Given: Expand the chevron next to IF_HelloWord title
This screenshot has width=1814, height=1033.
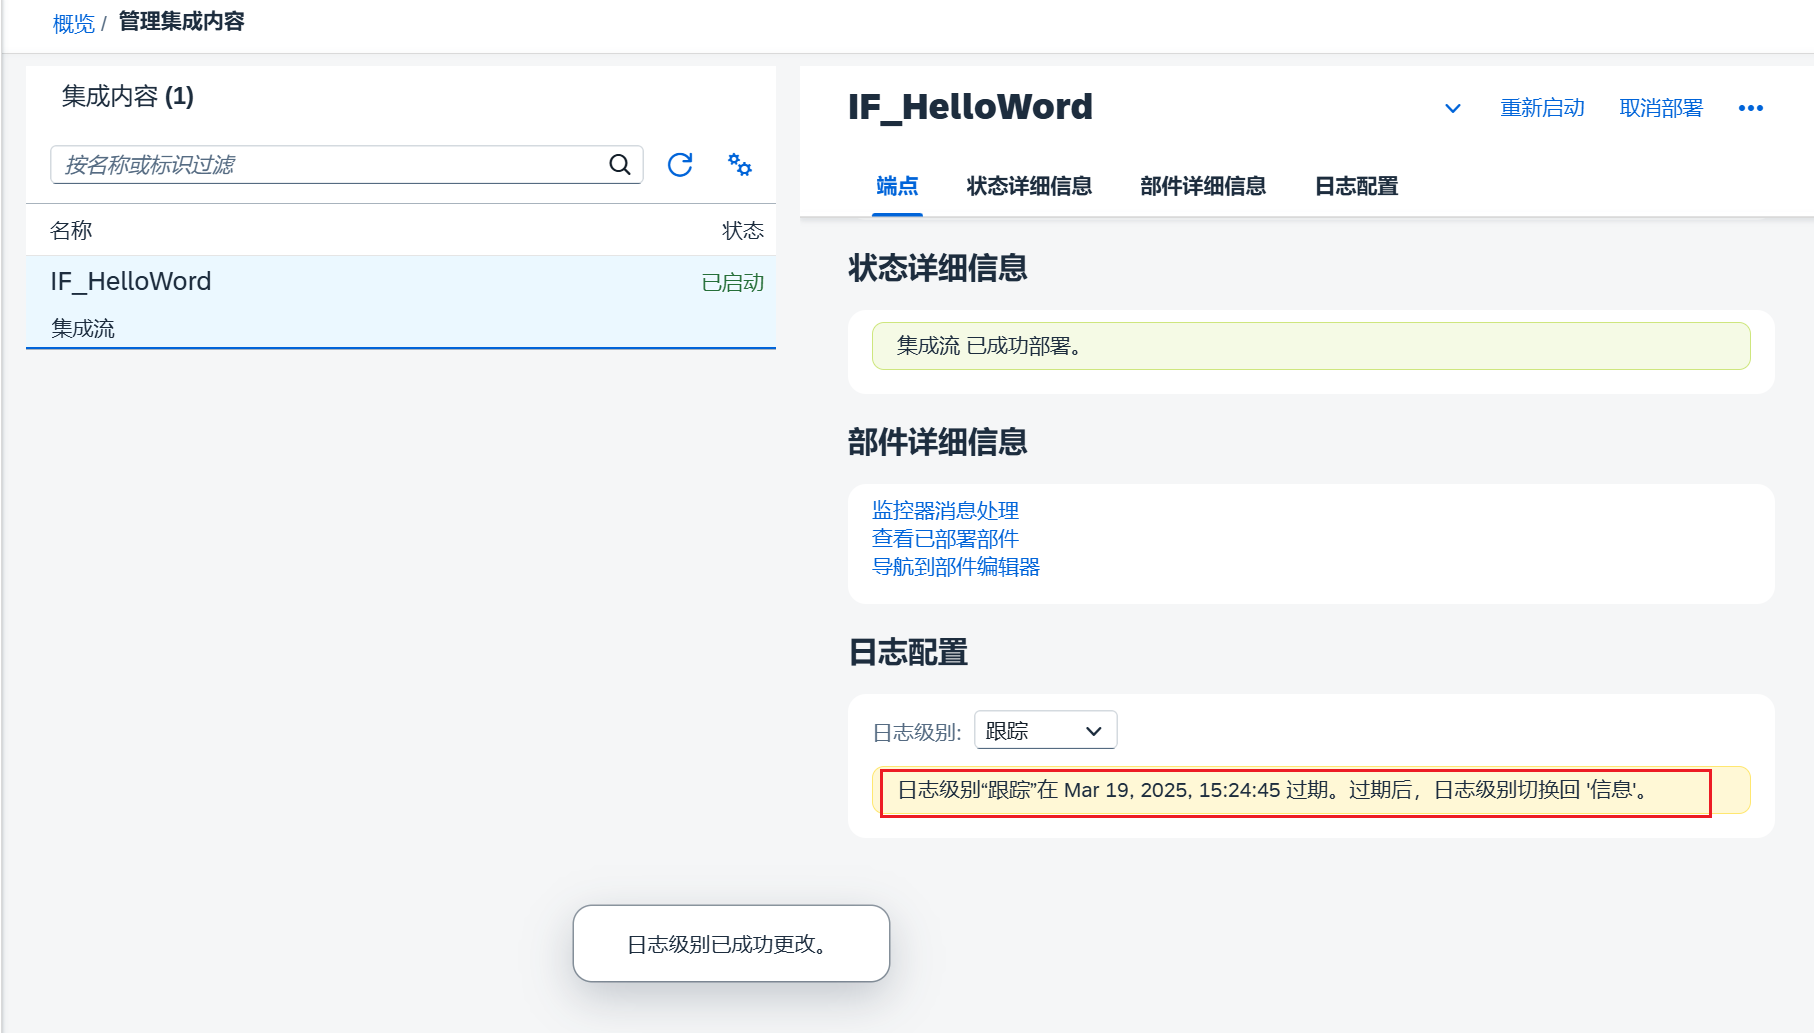Looking at the screenshot, I should coord(1452,108).
